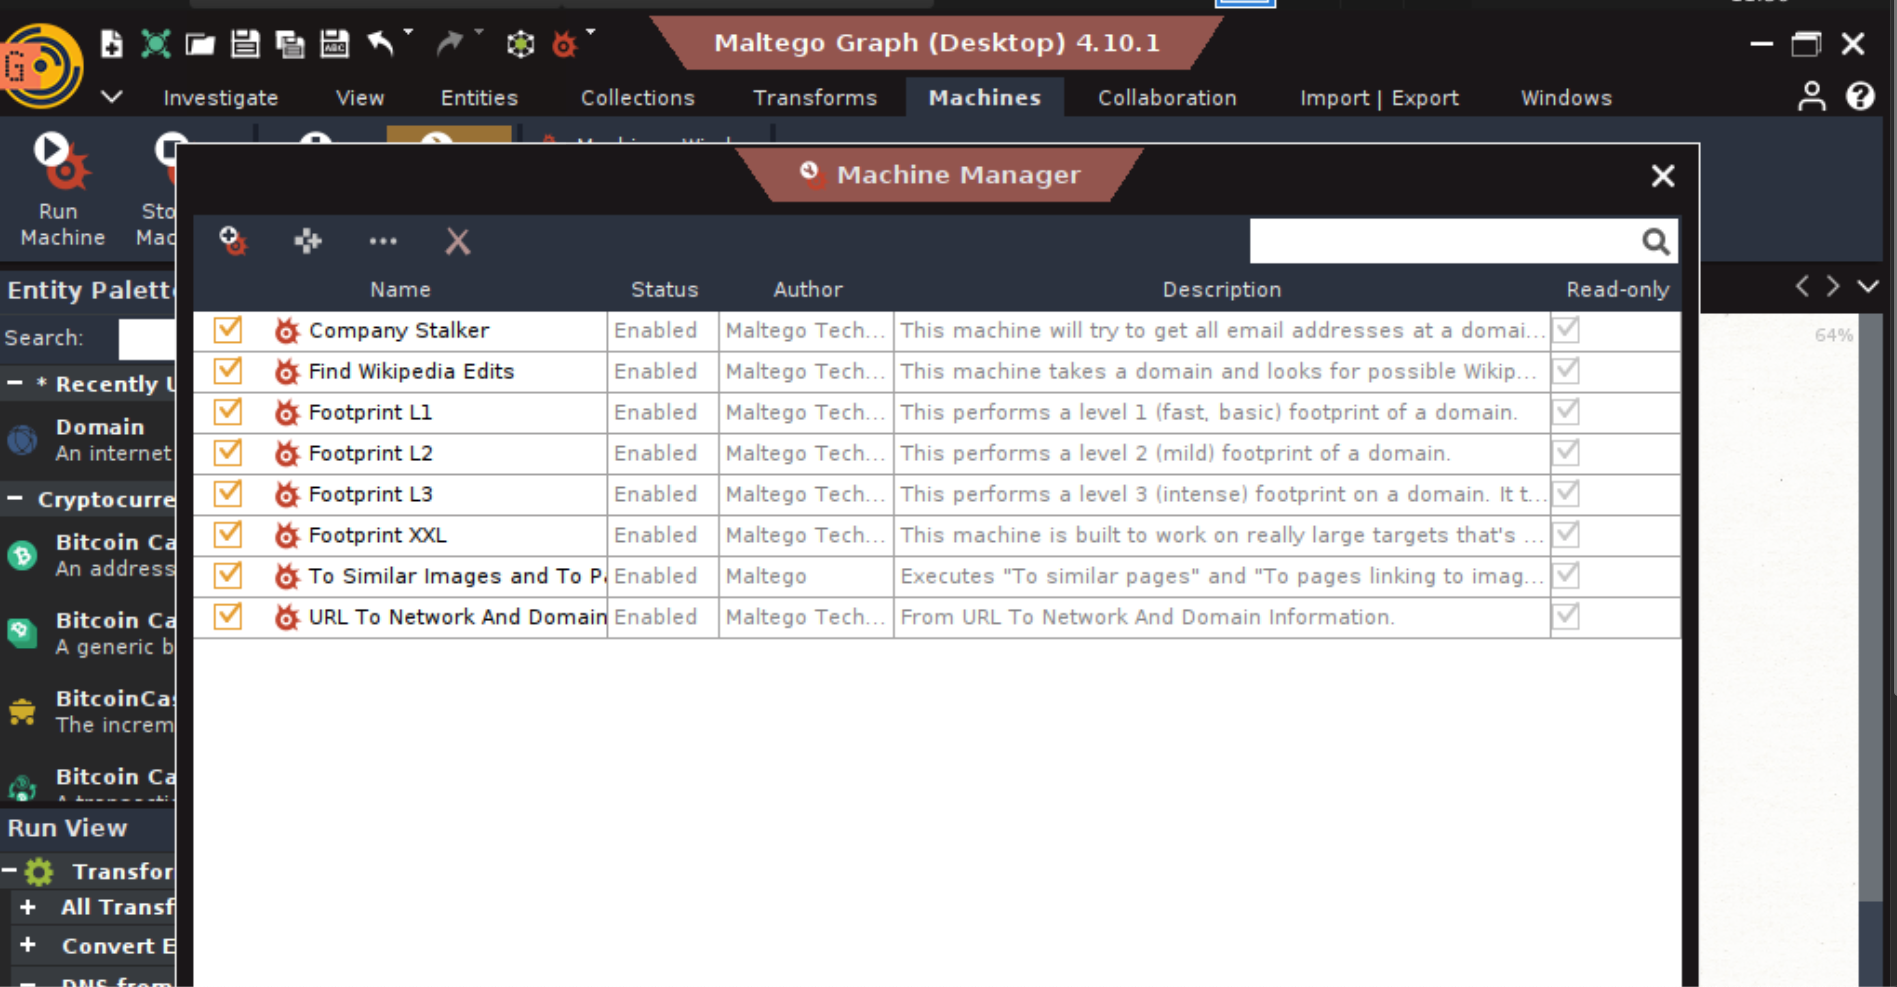The image size is (1897, 987).
Task: Click Run Machine in the ribbon
Action: click(62, 190)
